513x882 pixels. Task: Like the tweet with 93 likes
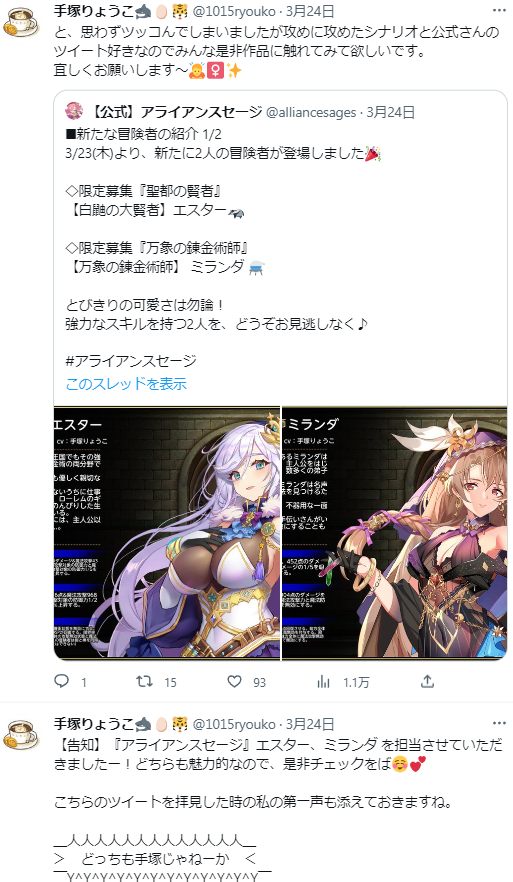pos(234,682)
